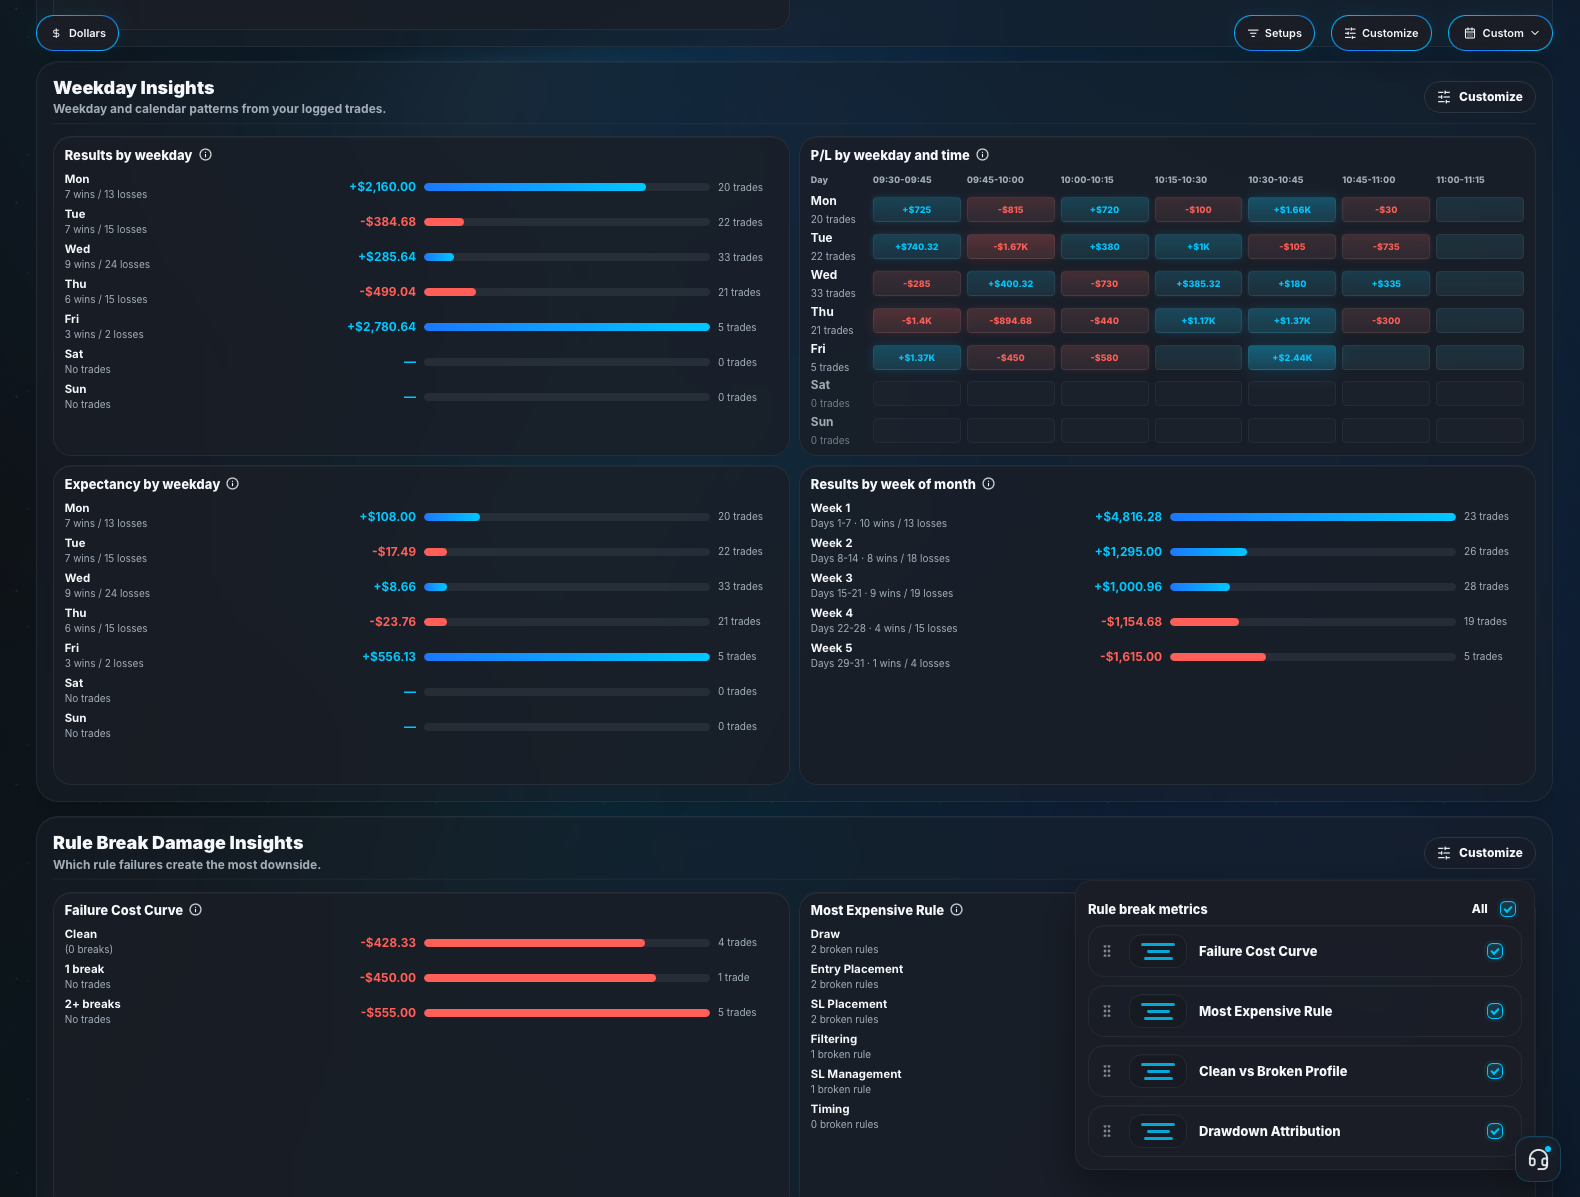The image size is (1580, 1197).
Task: Click the top toolbar Customize button
Action: click(1381, 33)
